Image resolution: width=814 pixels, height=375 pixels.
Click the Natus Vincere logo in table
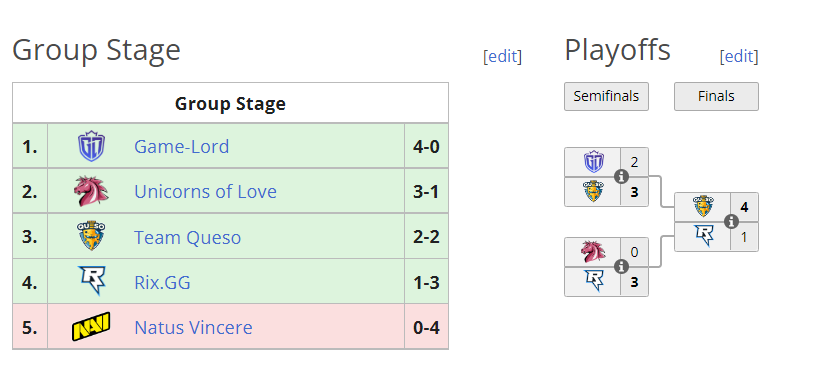(x=91, y=327)
